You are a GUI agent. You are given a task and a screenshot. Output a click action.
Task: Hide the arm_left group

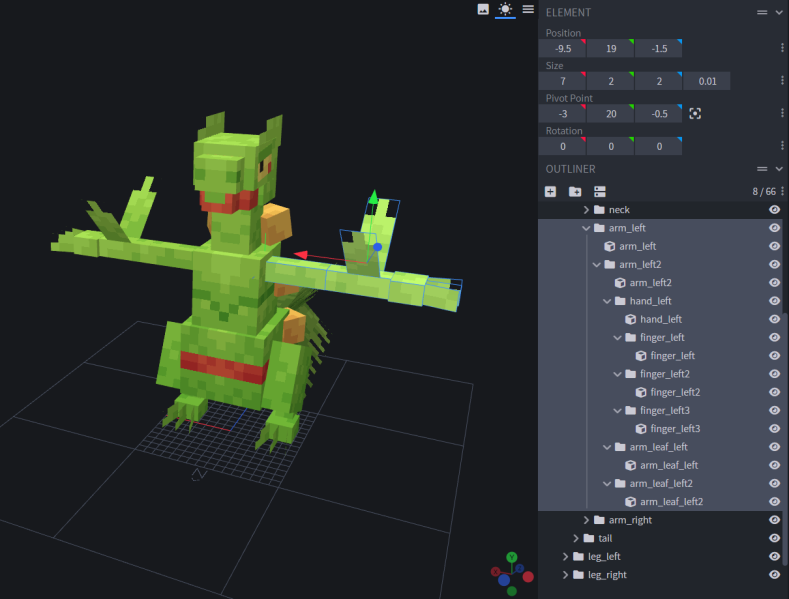774,228
